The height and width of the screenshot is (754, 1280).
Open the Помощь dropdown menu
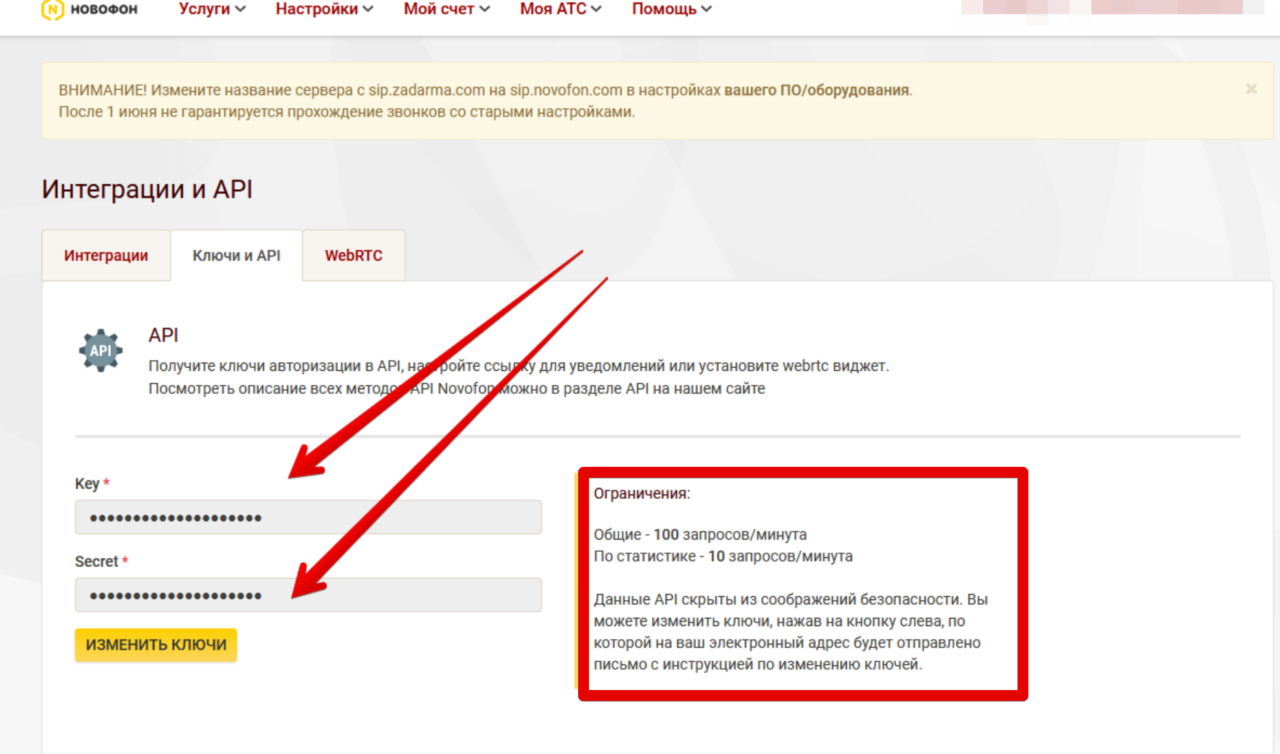672,9
